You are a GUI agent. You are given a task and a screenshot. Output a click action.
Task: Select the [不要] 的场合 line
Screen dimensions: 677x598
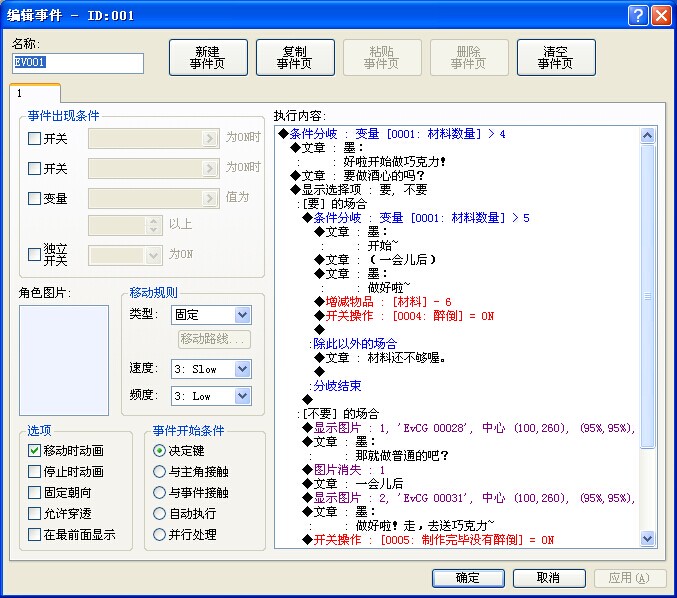pos(338,414)
